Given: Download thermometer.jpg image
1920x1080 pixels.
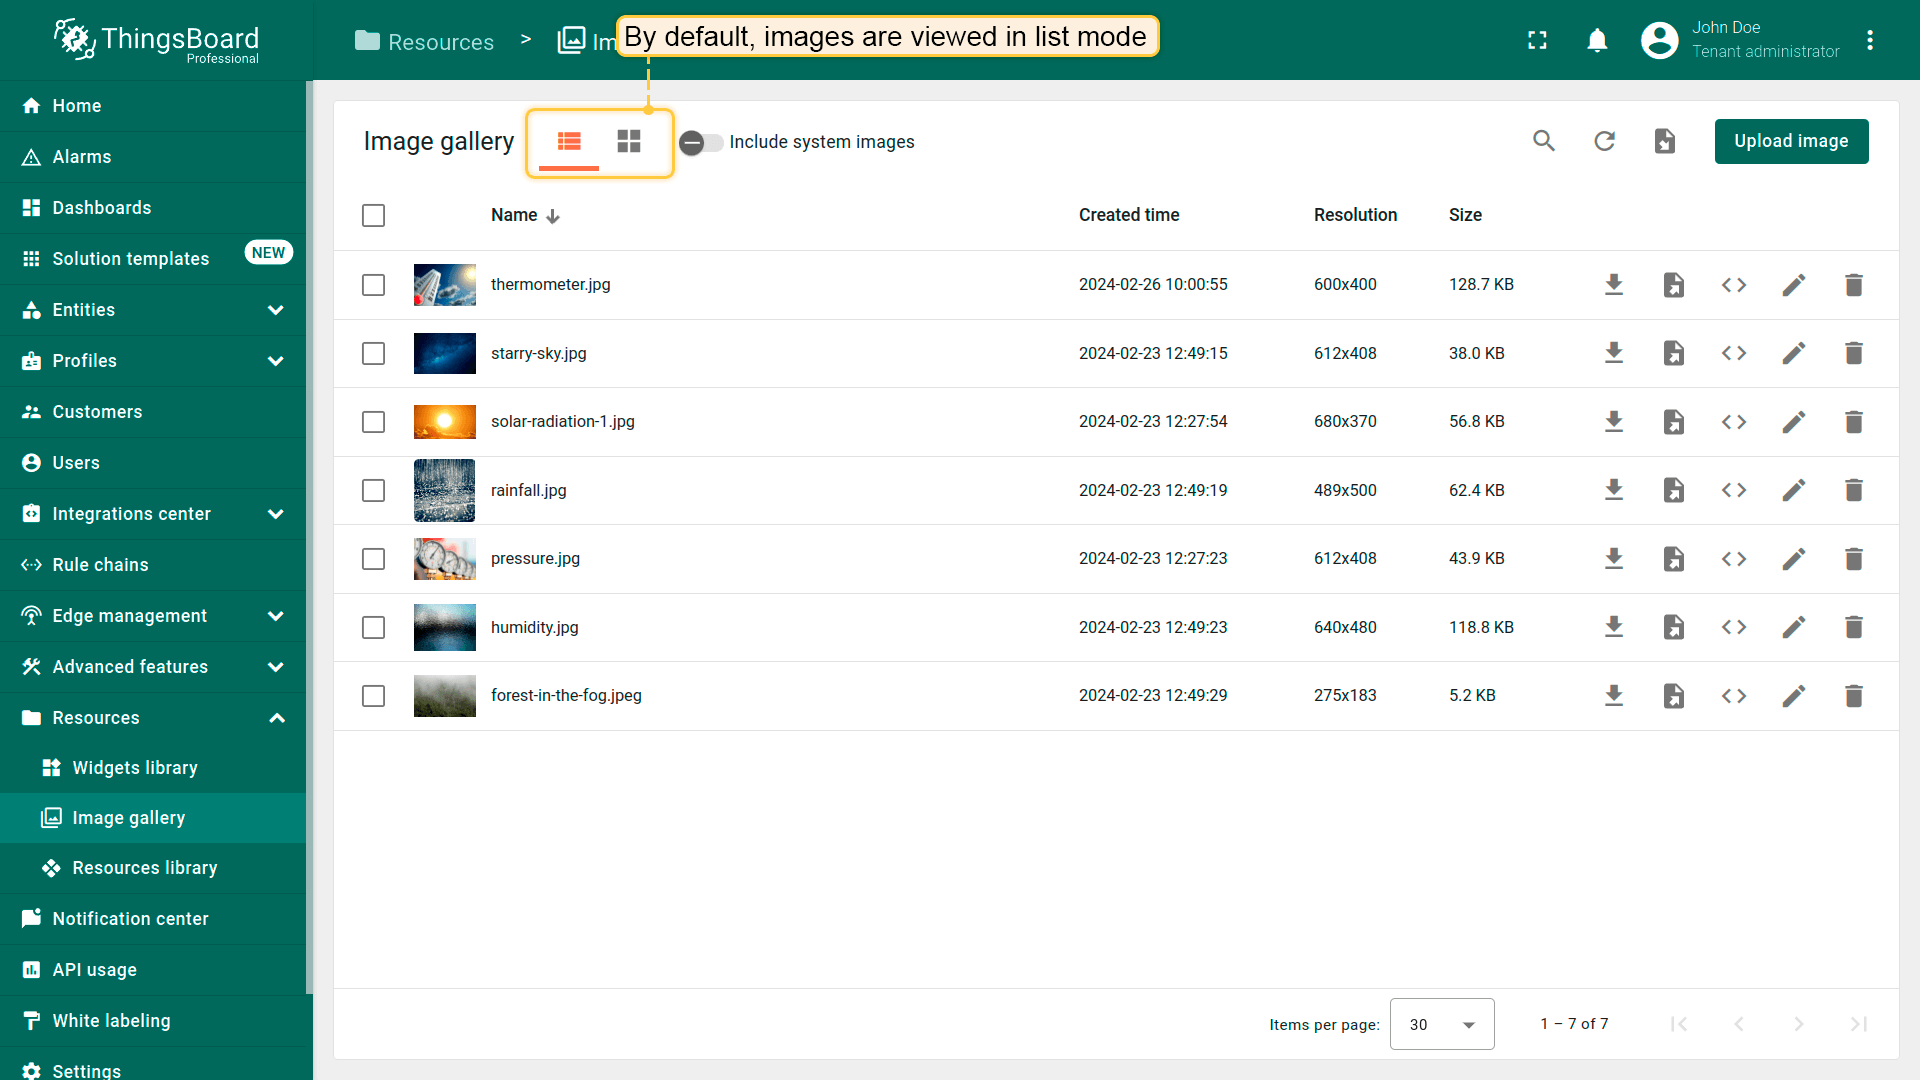Looking at the screenshot, I should point(1613,285).
